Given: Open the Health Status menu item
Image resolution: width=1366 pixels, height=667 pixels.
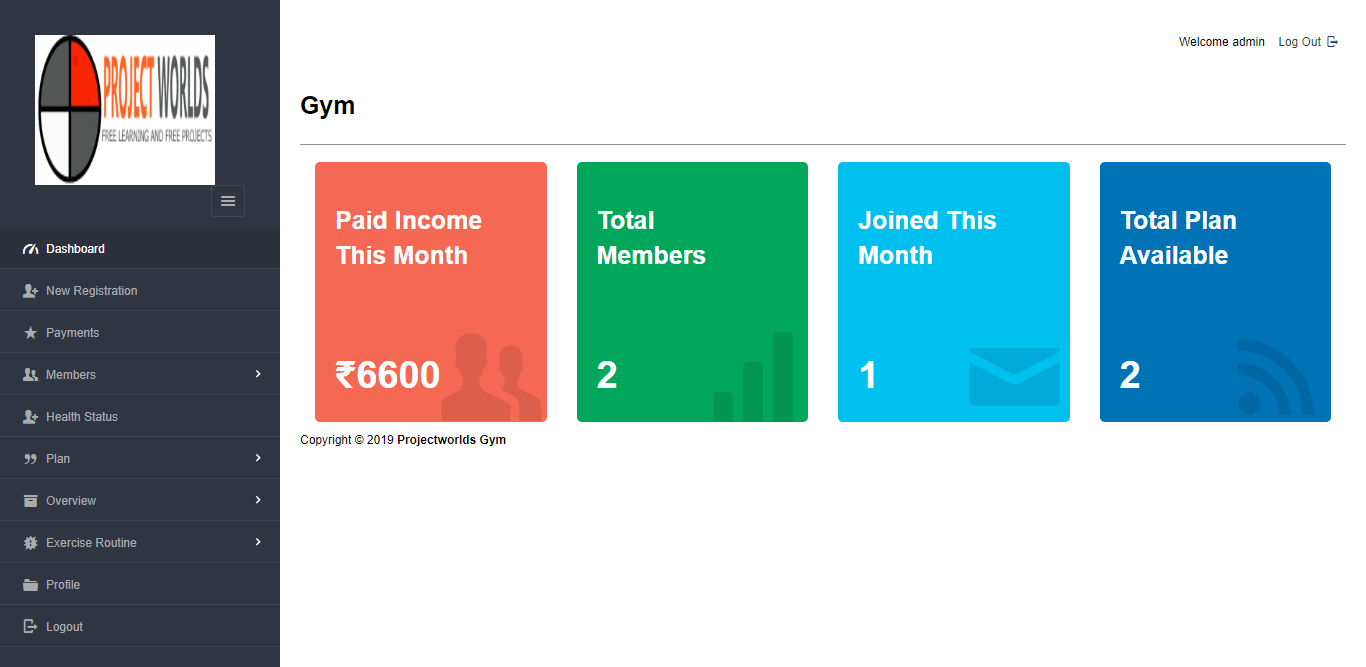Looking at the screenshot, I should point(82,417).
